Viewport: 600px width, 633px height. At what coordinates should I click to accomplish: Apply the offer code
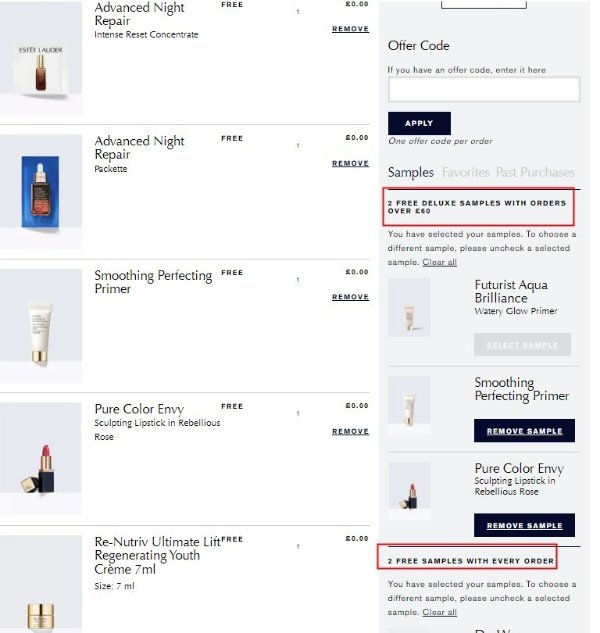[x=419, y=123]
